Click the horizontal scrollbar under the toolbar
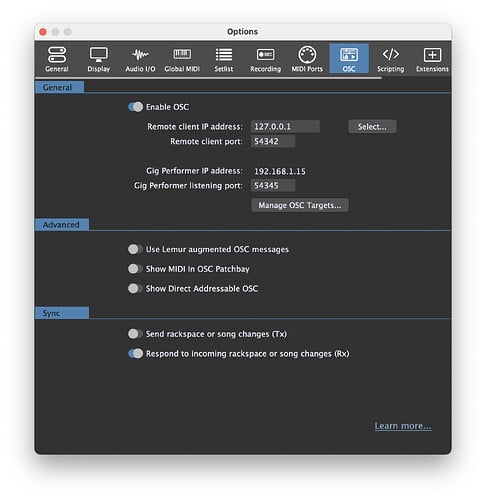 (x=208, y=78)
